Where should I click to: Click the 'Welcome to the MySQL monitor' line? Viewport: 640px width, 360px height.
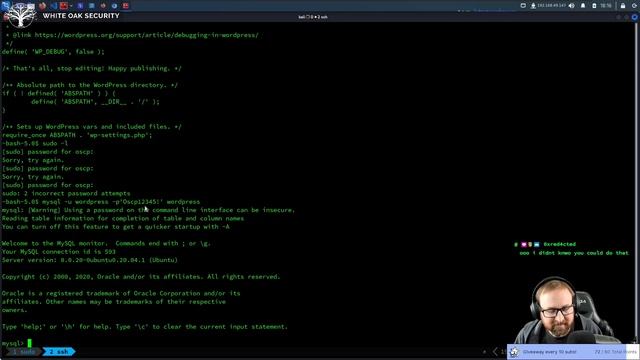(x=106, y=243)
